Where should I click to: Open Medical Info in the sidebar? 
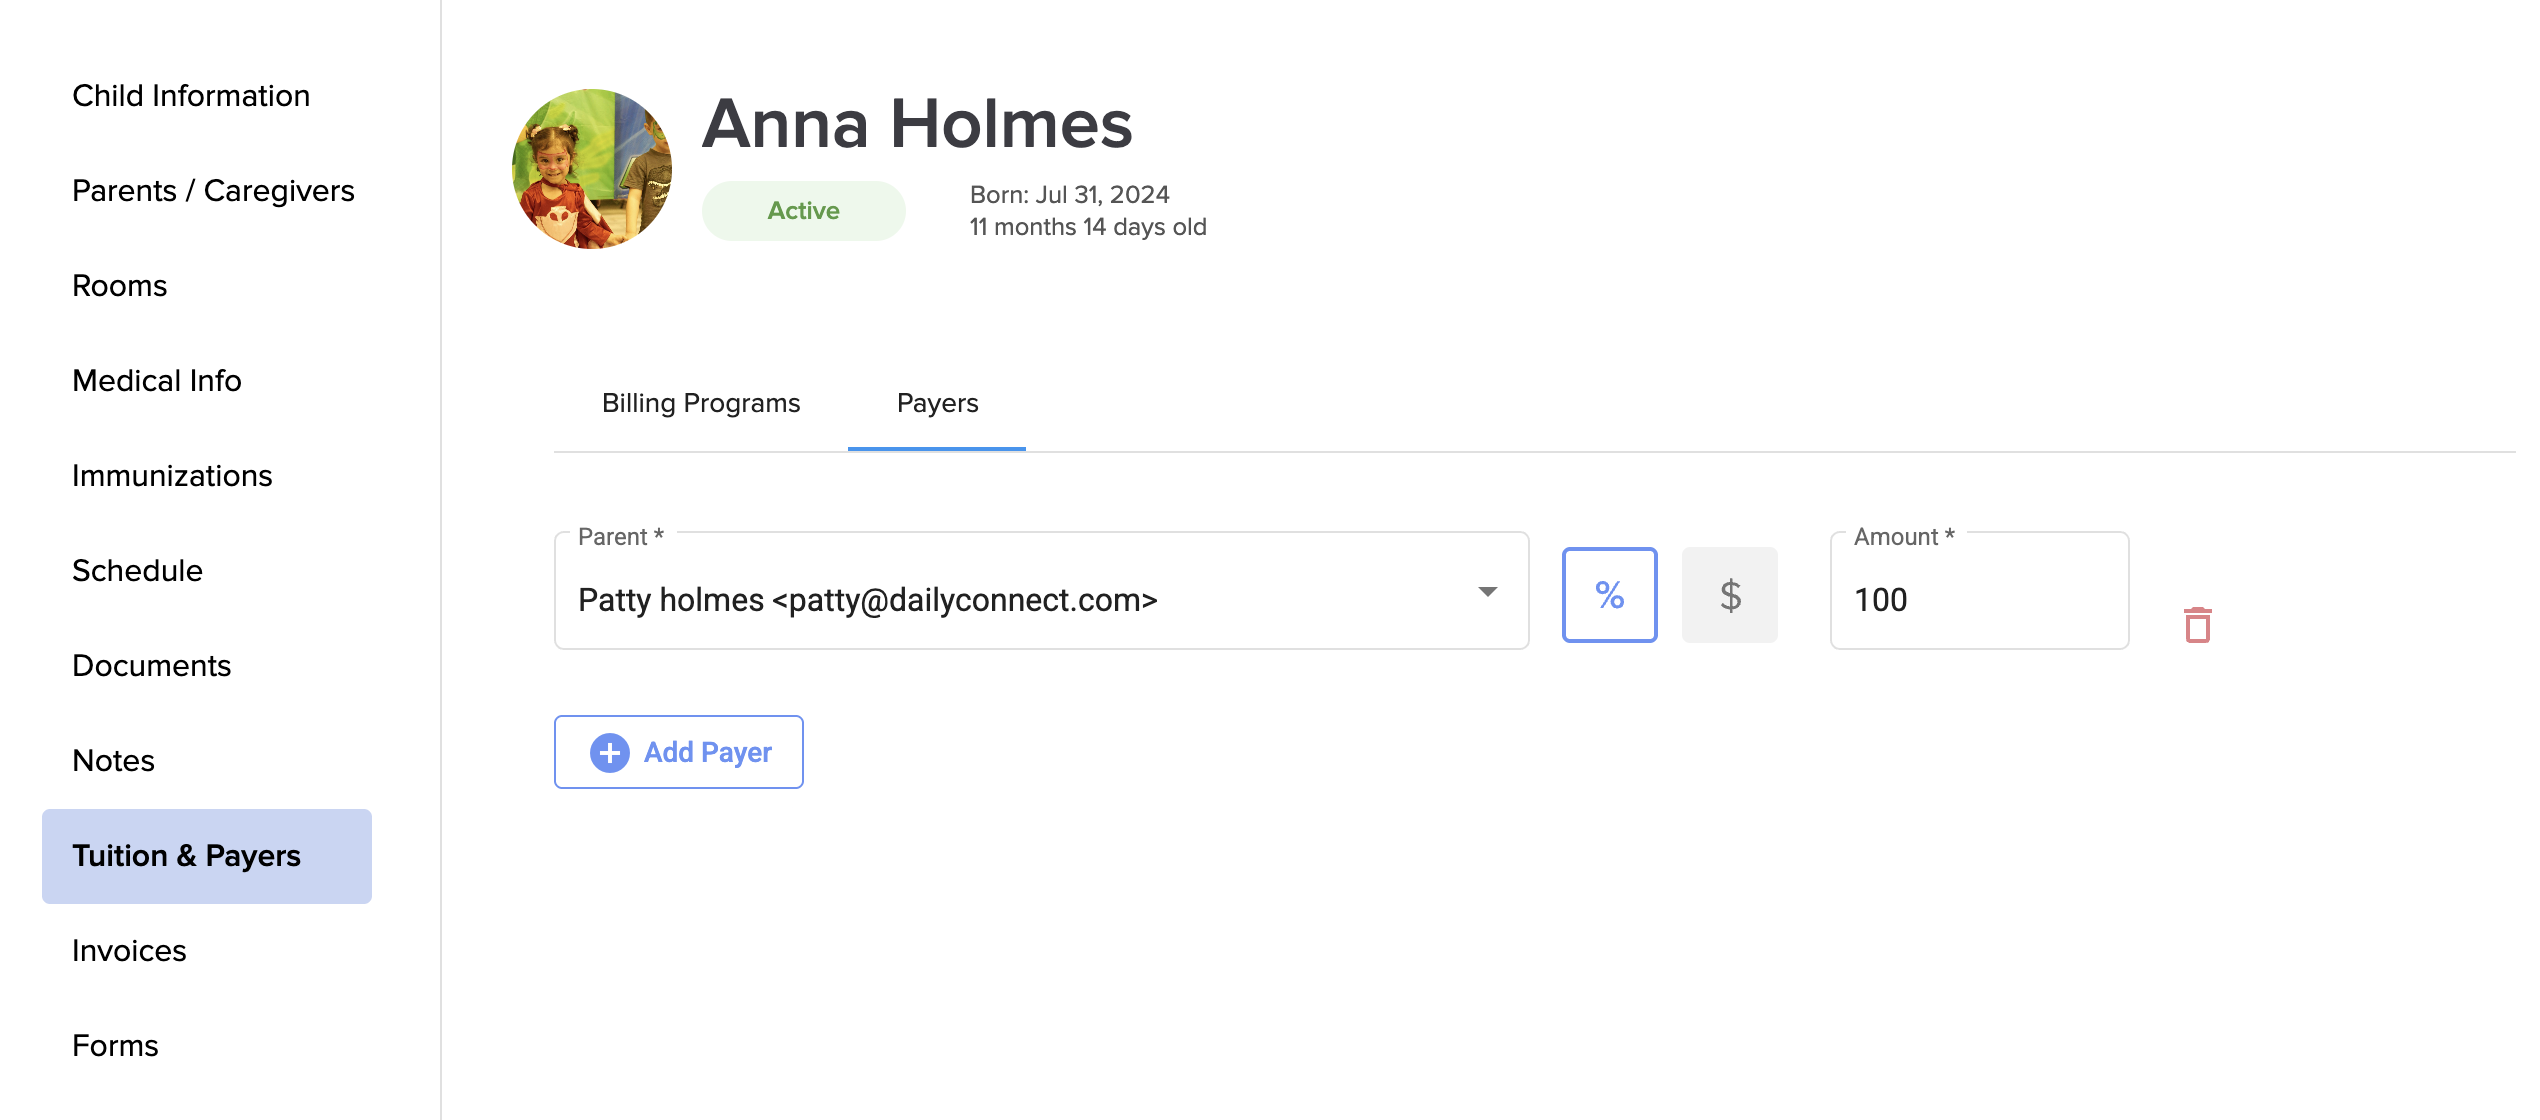point(157,381)
